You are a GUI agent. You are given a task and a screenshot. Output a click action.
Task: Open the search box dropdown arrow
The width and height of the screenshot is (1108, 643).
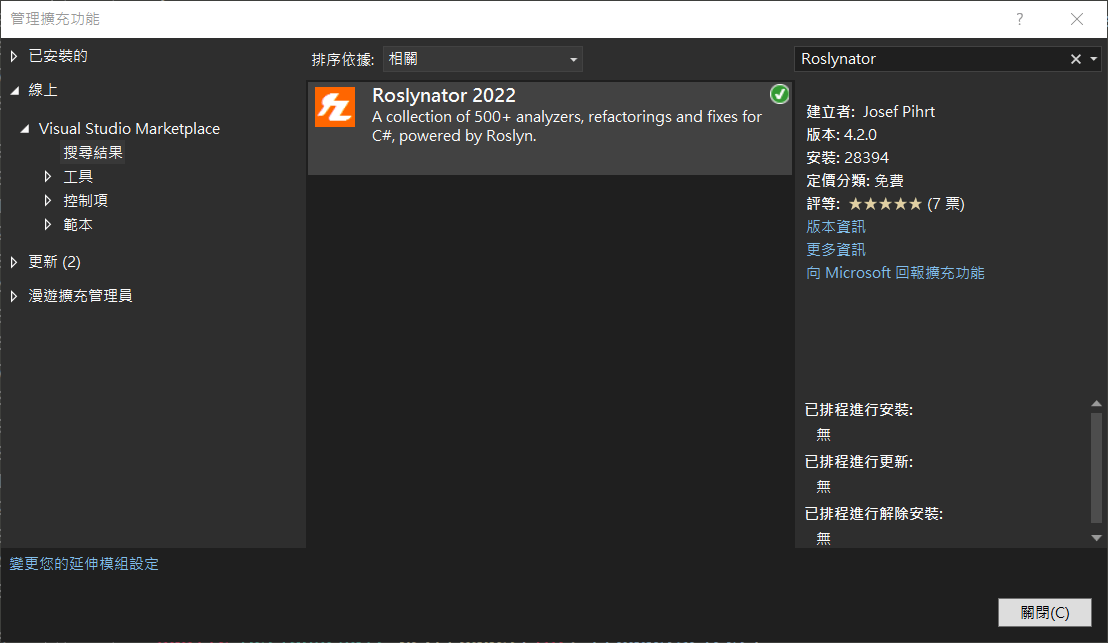coord(1093,59)
